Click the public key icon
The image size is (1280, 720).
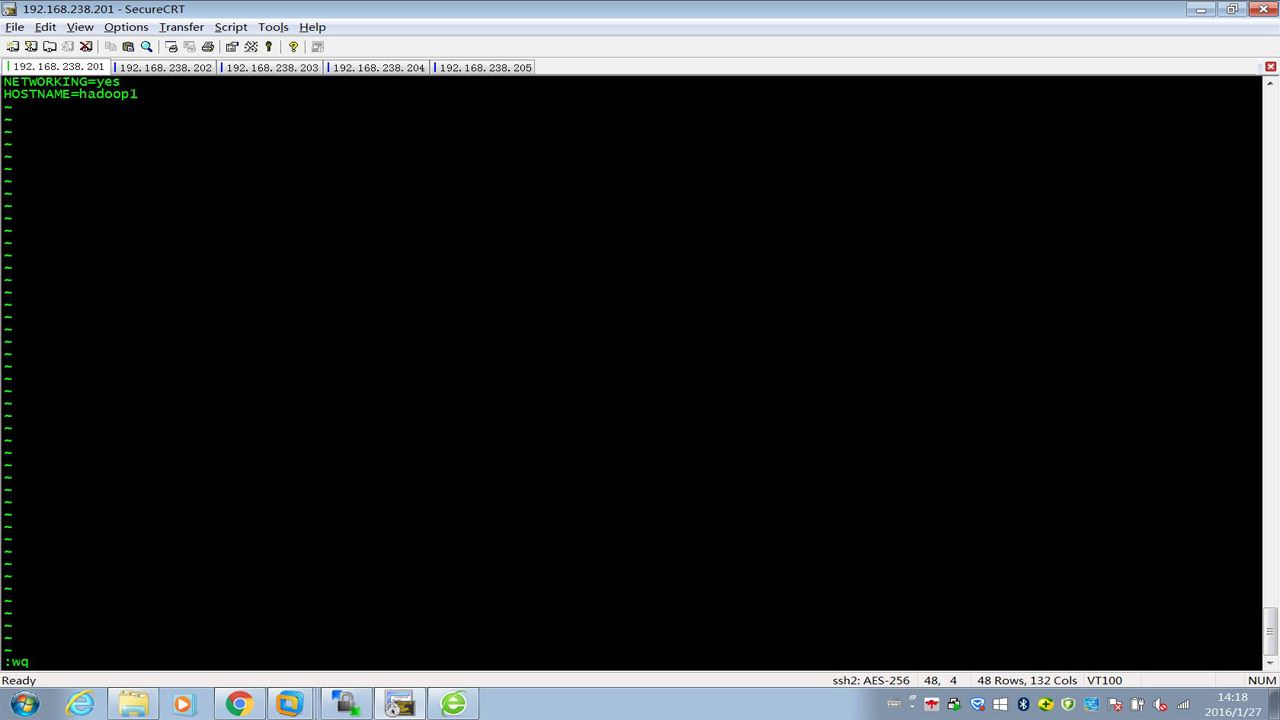[x=269, y=46]
